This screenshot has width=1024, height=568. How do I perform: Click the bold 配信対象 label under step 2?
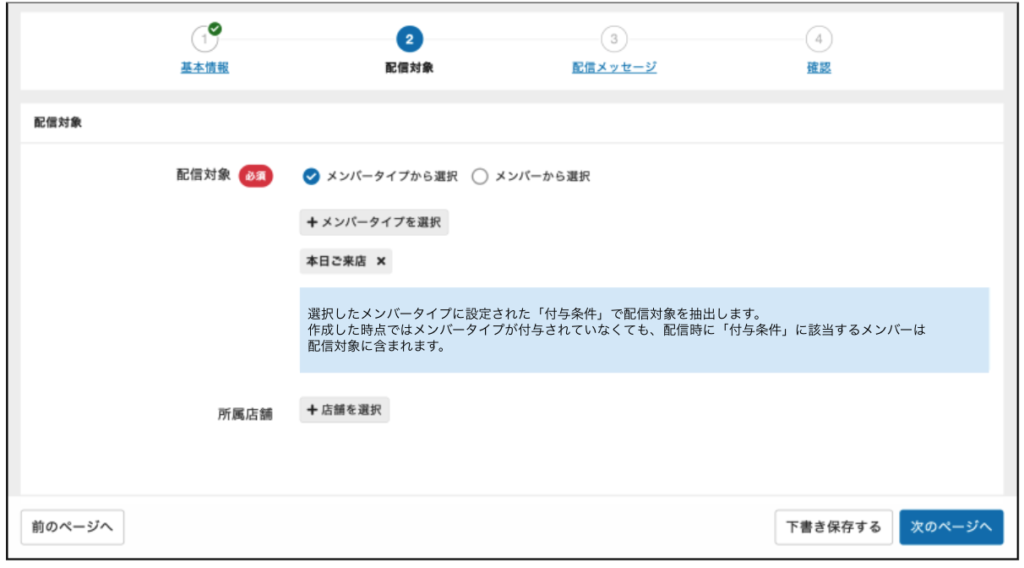pyautogui.click(x=408, y=68)
